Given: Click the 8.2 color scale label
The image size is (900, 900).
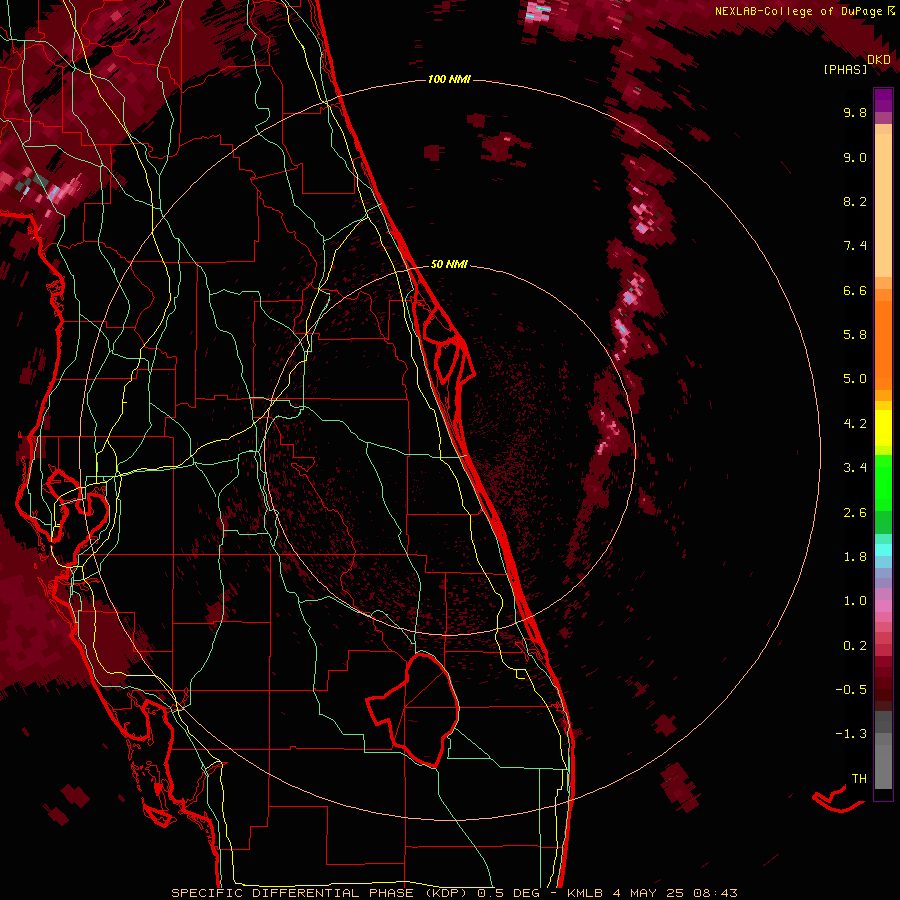Looking at the screenshot, I should click(855, 201).
